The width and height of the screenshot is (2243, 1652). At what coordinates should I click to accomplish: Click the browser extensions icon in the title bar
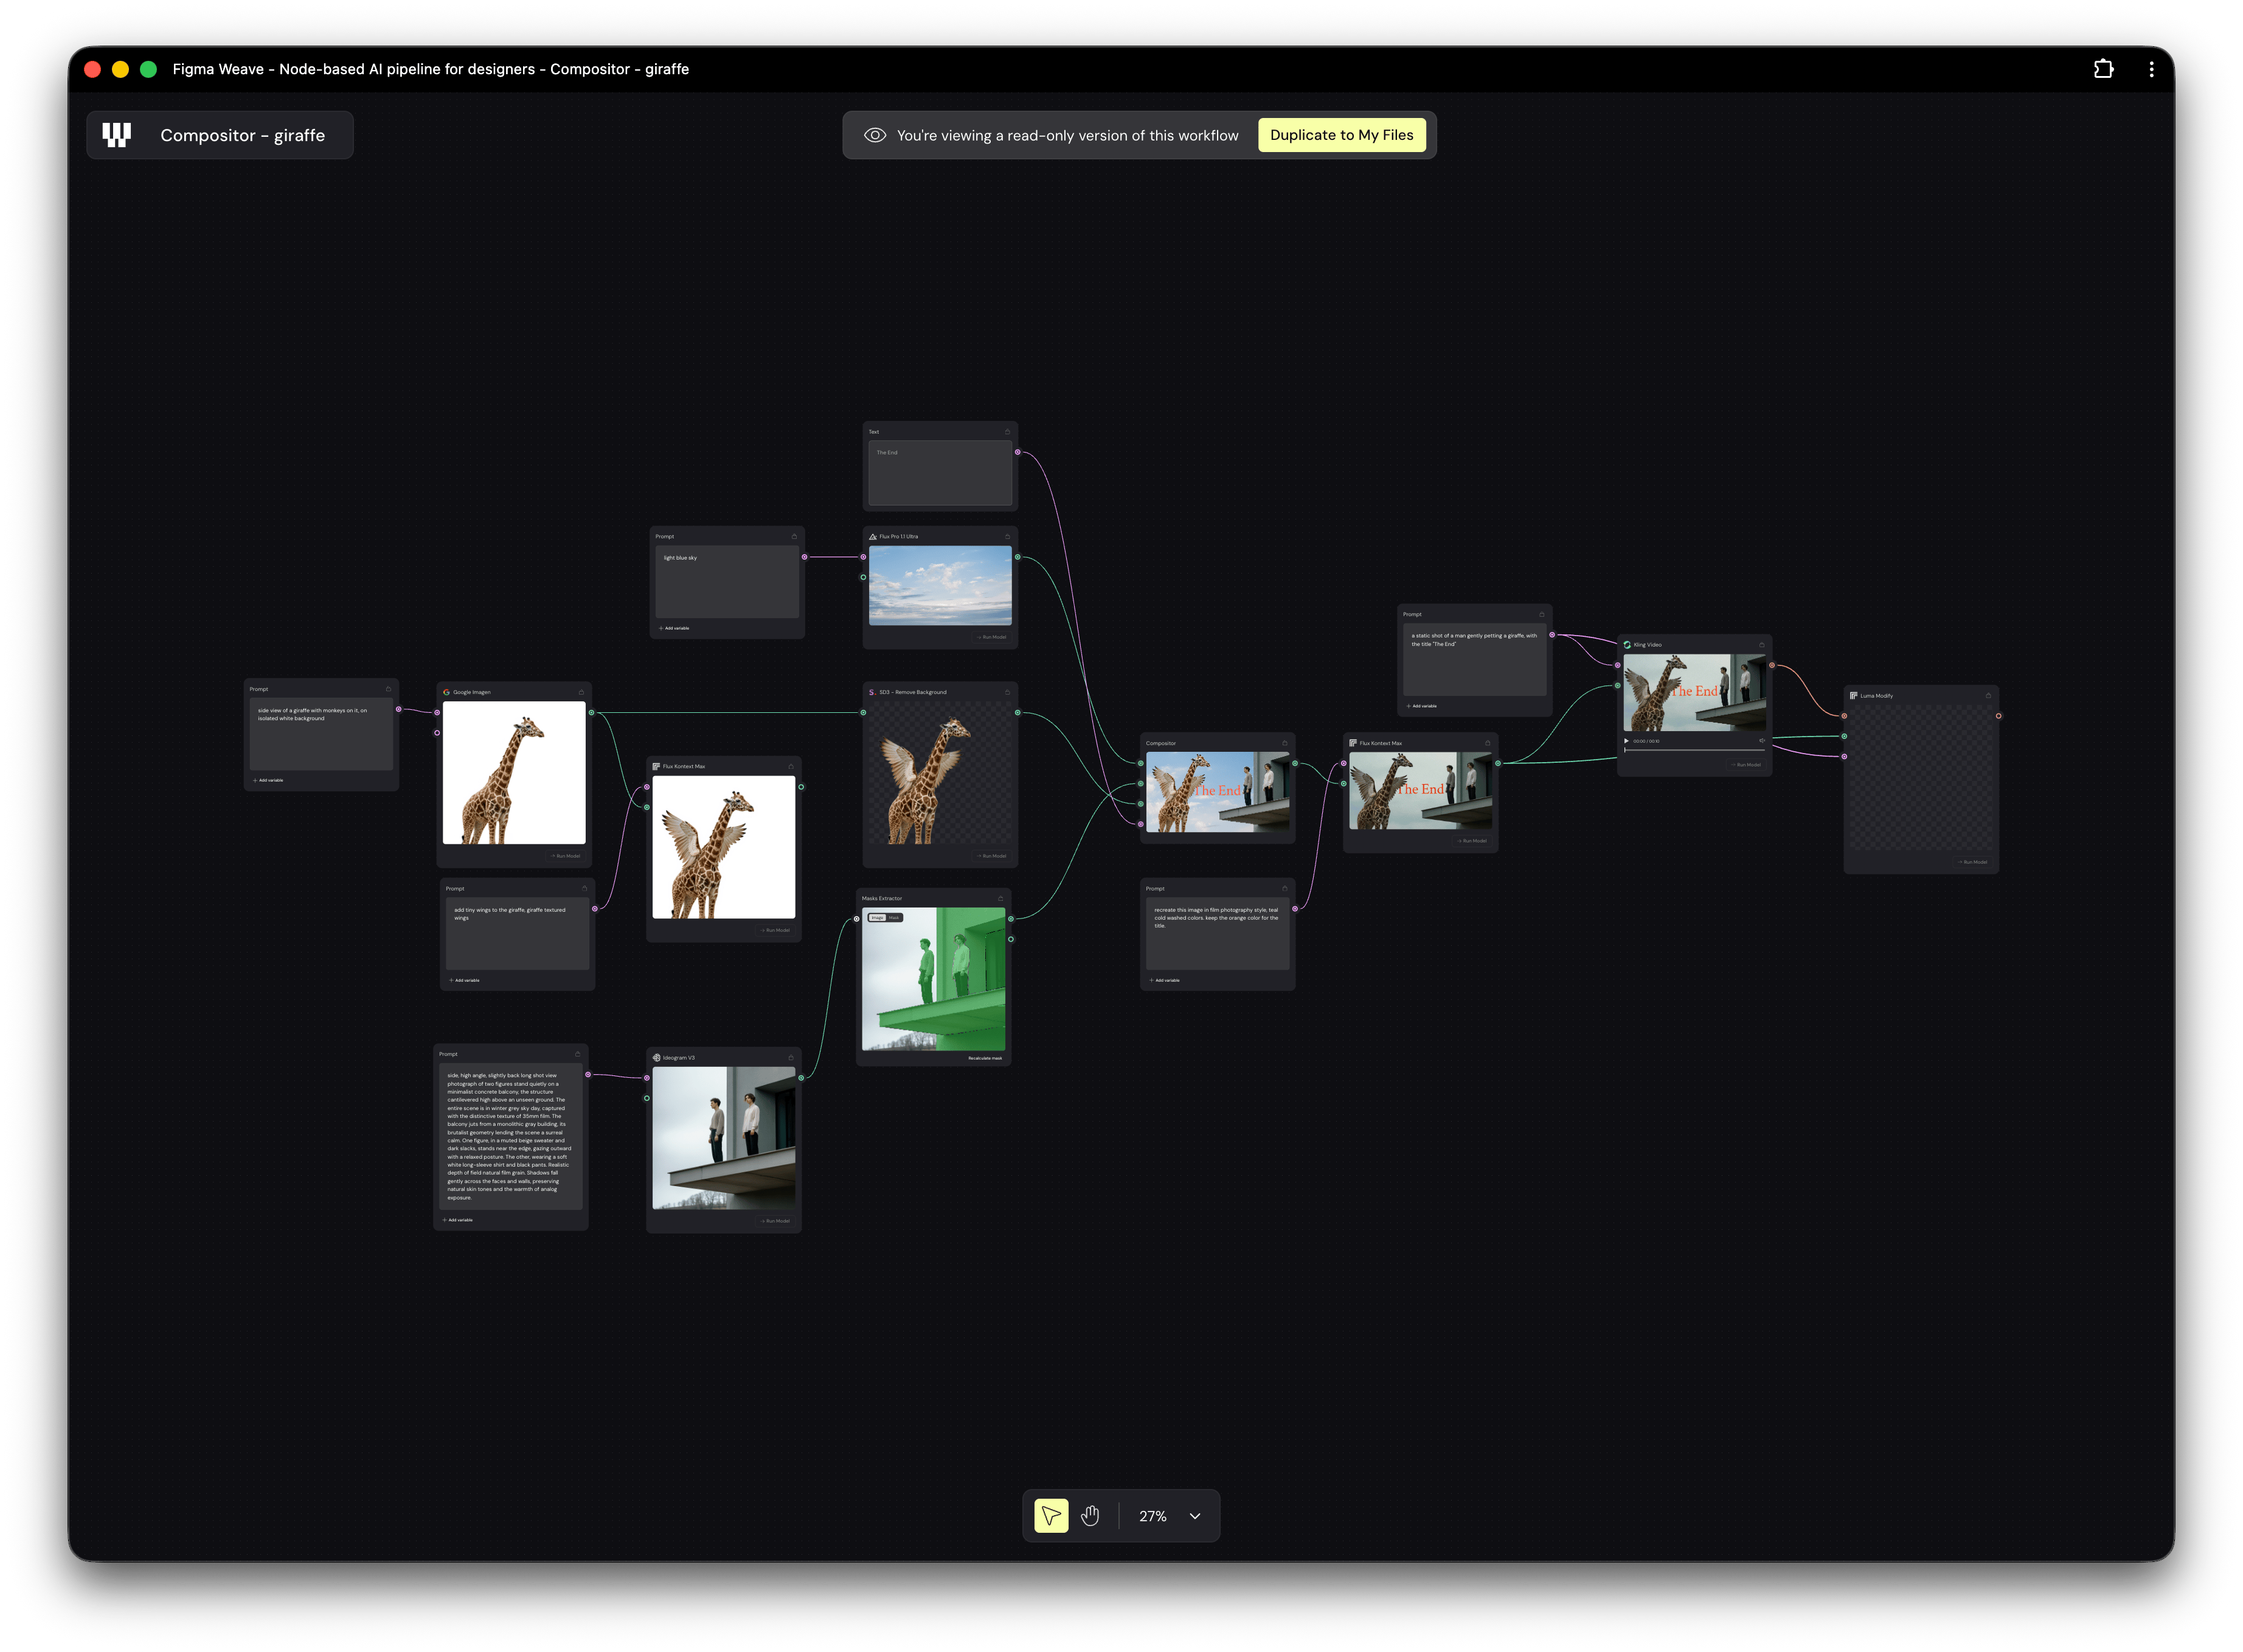(x=2104, y=69)
